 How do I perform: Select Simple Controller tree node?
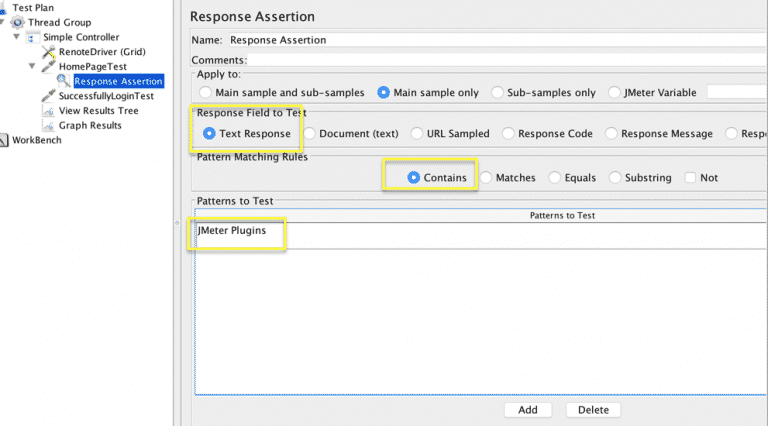[x=81, y=37]
